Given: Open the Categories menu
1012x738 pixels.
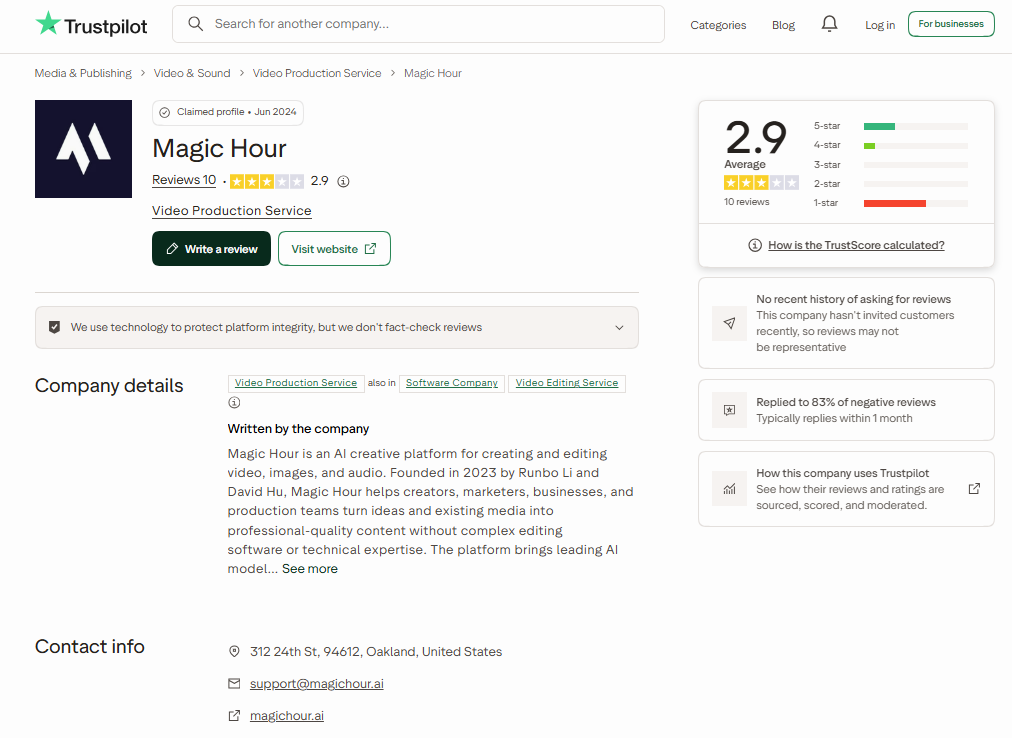Looking at the screenshot, I should click(x=718, y=25).
